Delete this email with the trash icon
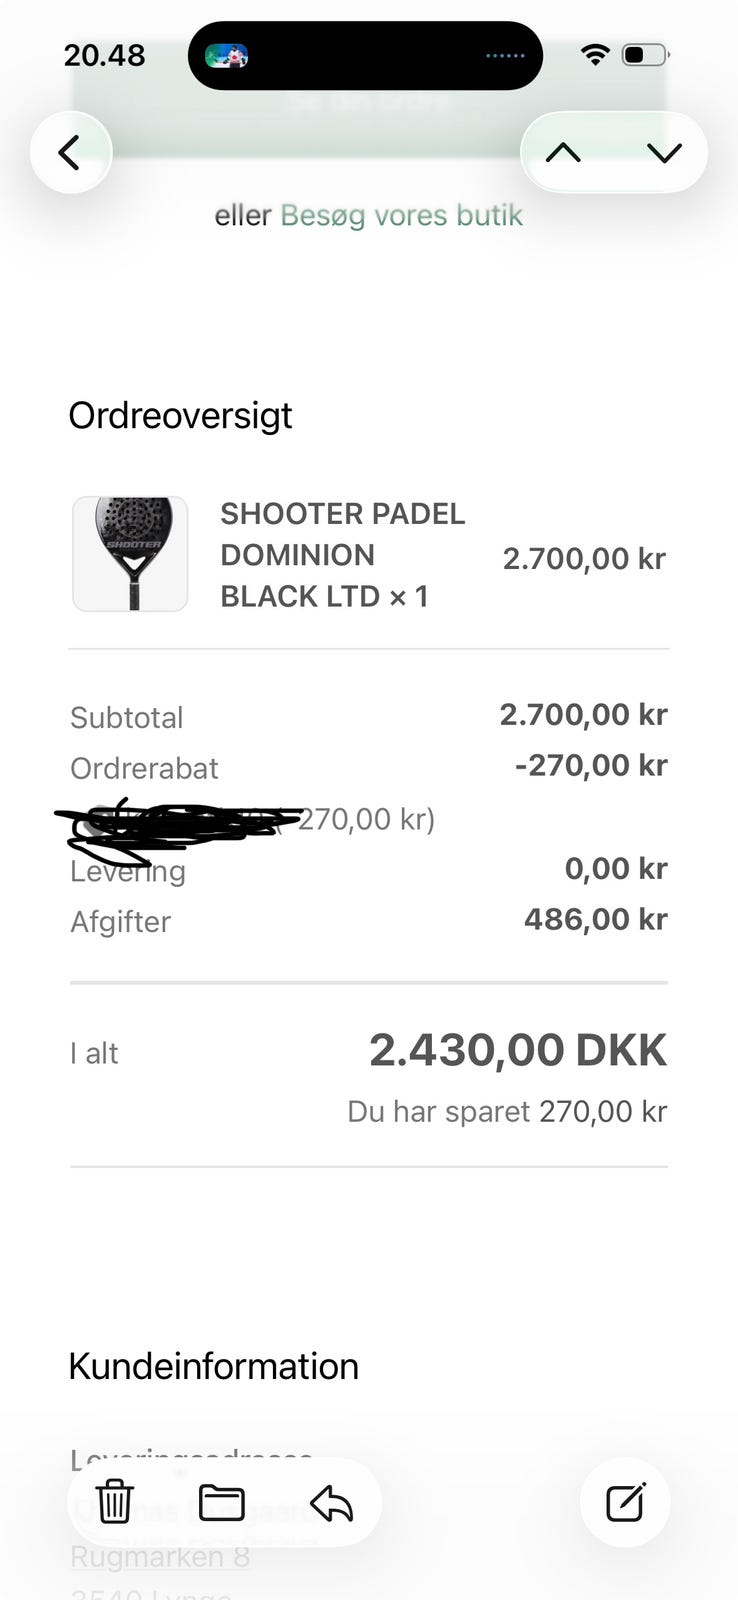This screenshot has width=738, height=1600. click(115, 1502)
